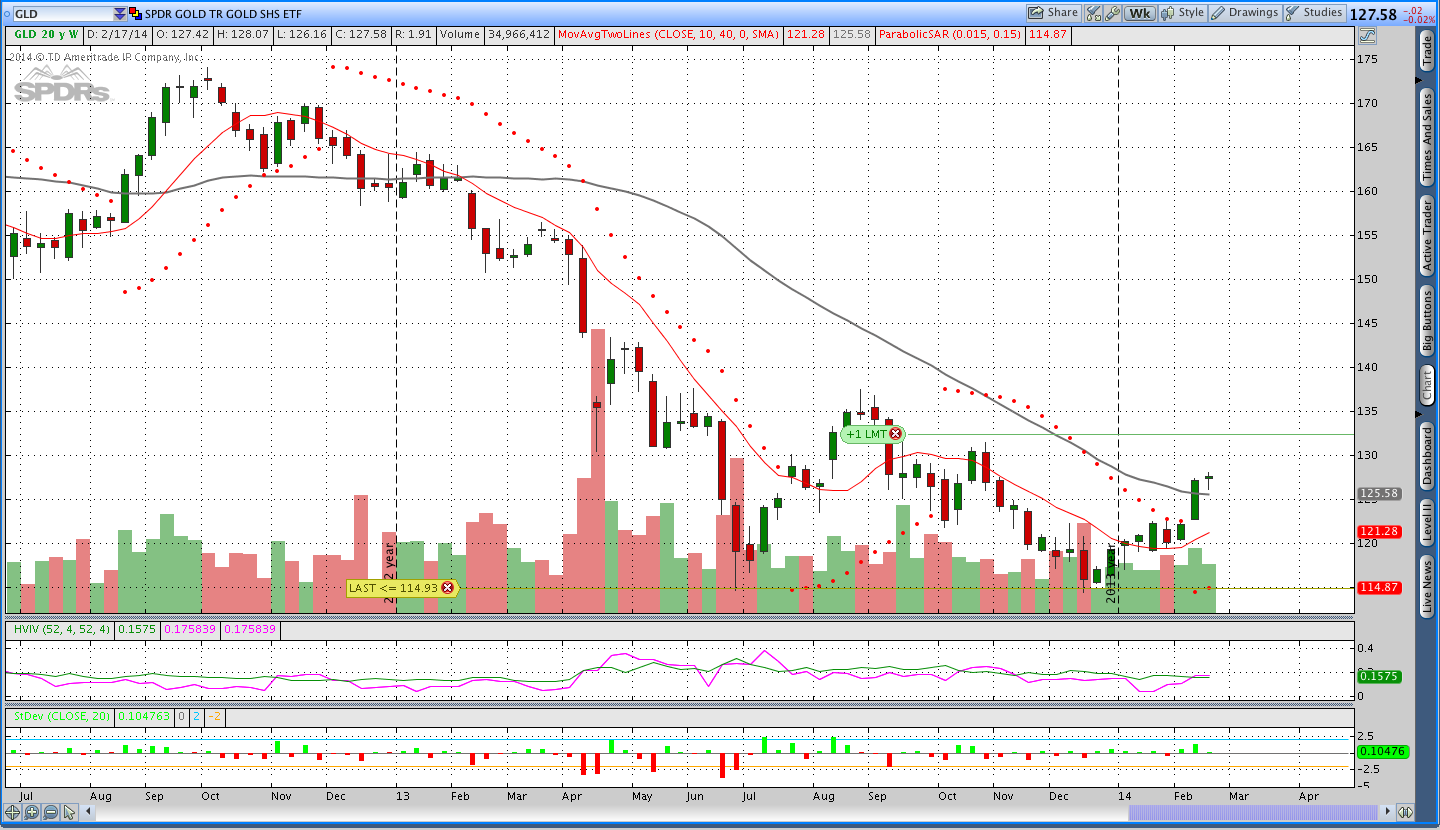Click the 0.10476 StDev value bubble
This screenshot has width=1440, height=830.
[x=1382, y=751]
